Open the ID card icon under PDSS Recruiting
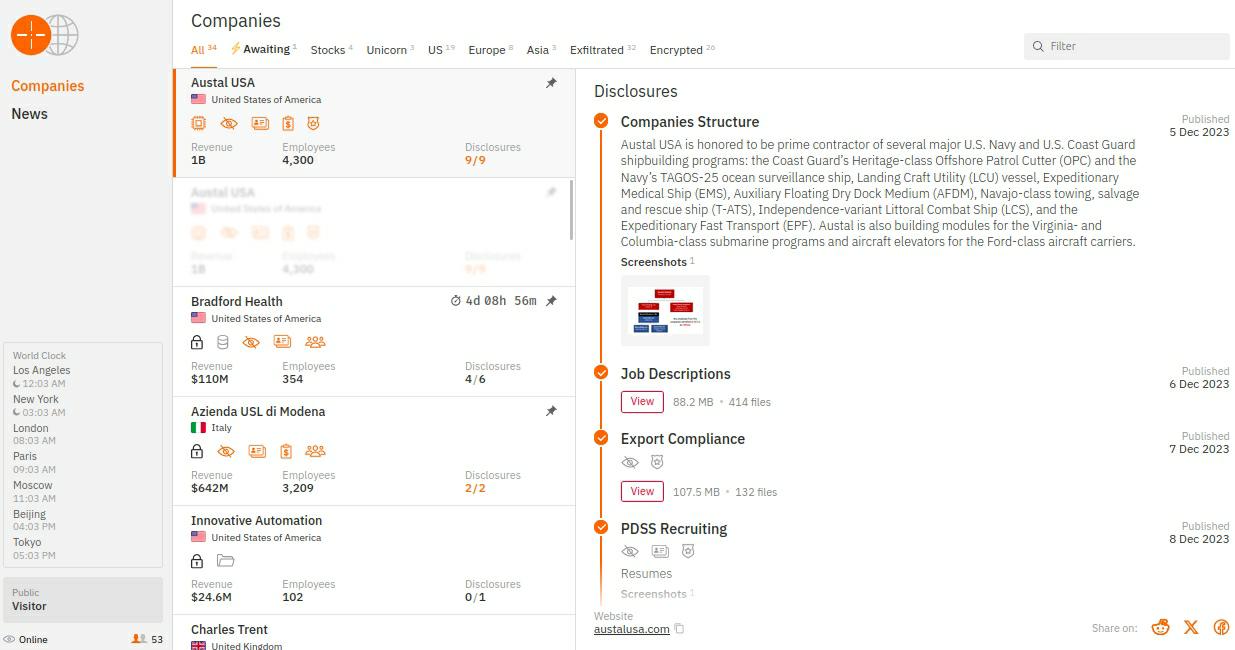The image size is (1235, 650). pos(660,551)
